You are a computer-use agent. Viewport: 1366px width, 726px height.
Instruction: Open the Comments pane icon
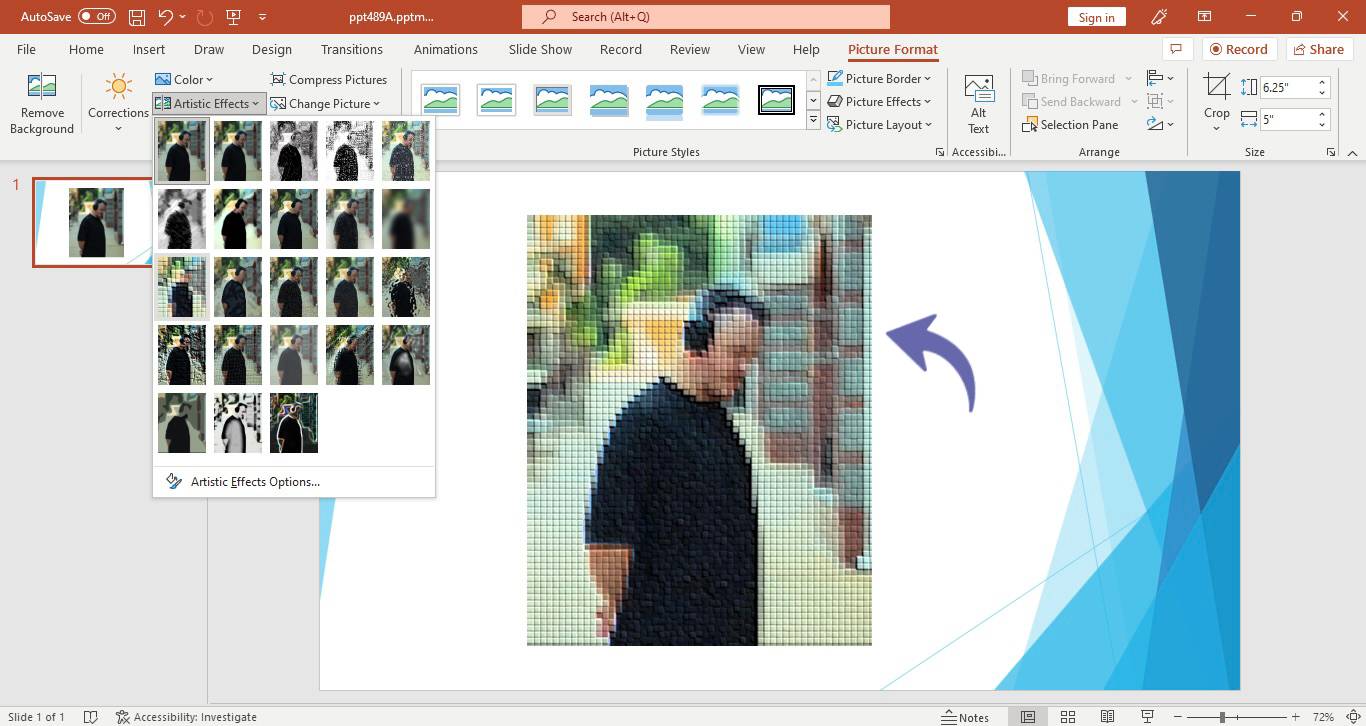click(x=1177, y=49)
